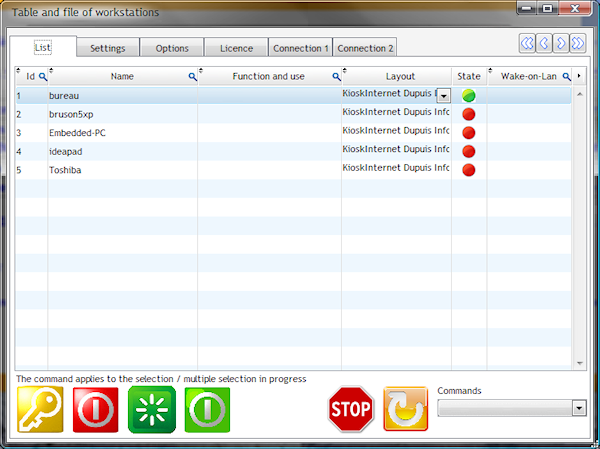Open the Connection 1 tab
600x449 pixels.
pos(300,48)
